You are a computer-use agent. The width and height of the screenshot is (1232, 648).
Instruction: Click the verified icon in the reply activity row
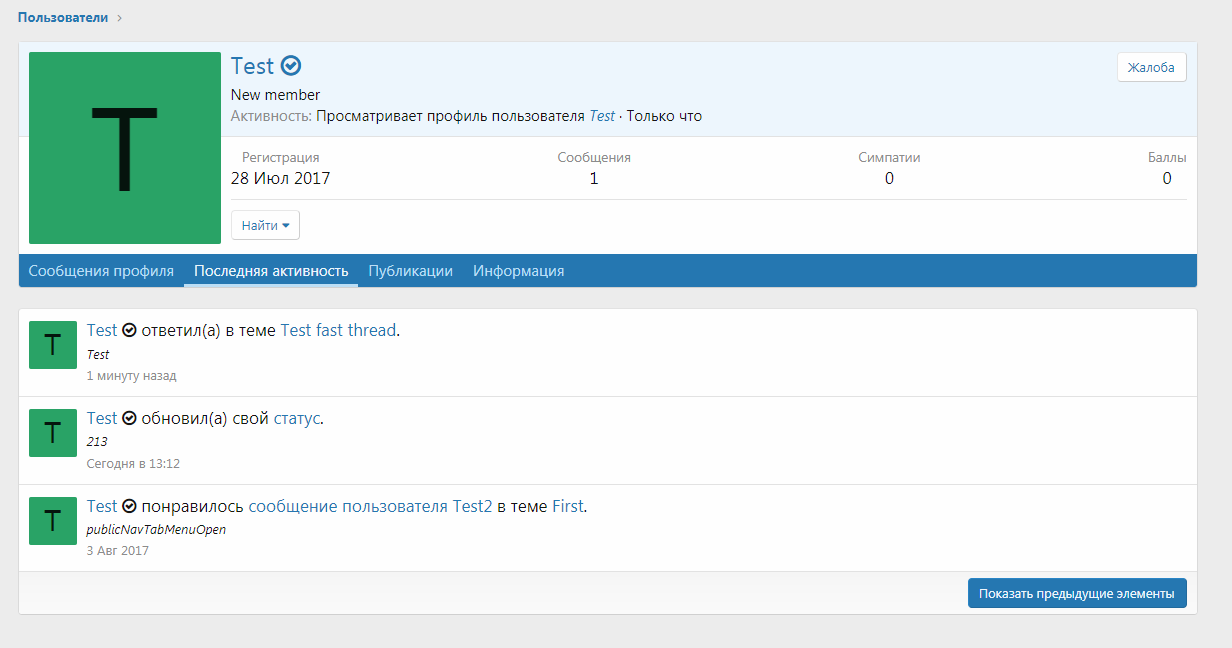click(x=129, y=330)
